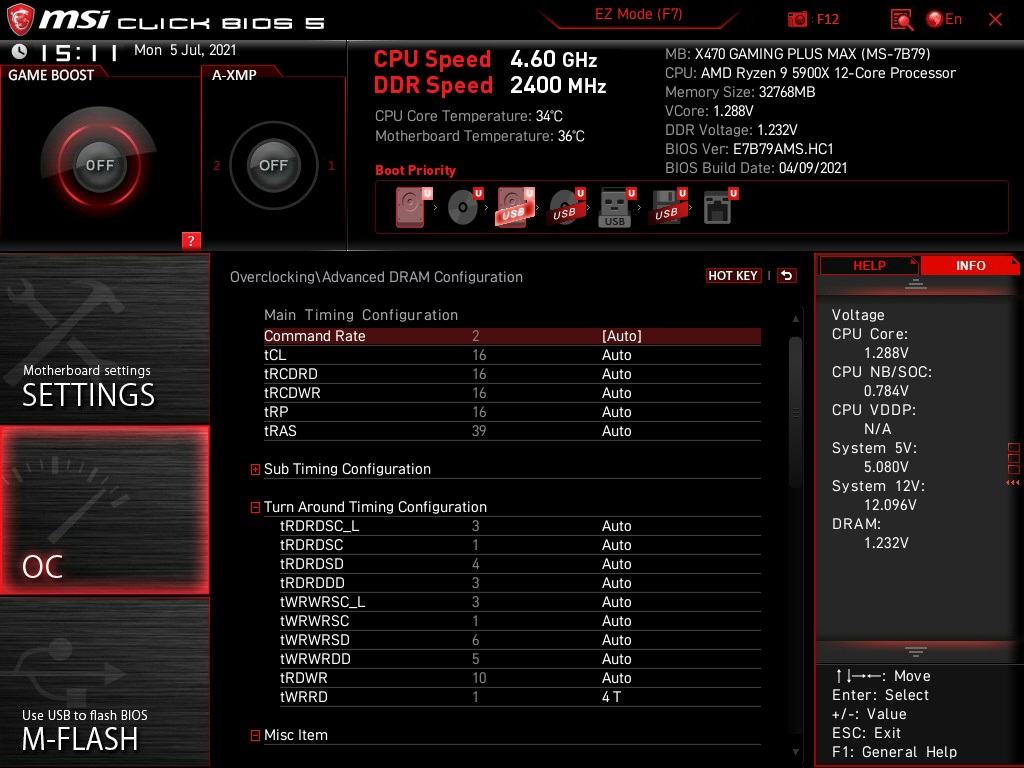Viewport: 1024px width, 768px height.
Task: Click the Overclocking\Advanced DRAM Configuration breadcrumb
Action: click(376, 277)
